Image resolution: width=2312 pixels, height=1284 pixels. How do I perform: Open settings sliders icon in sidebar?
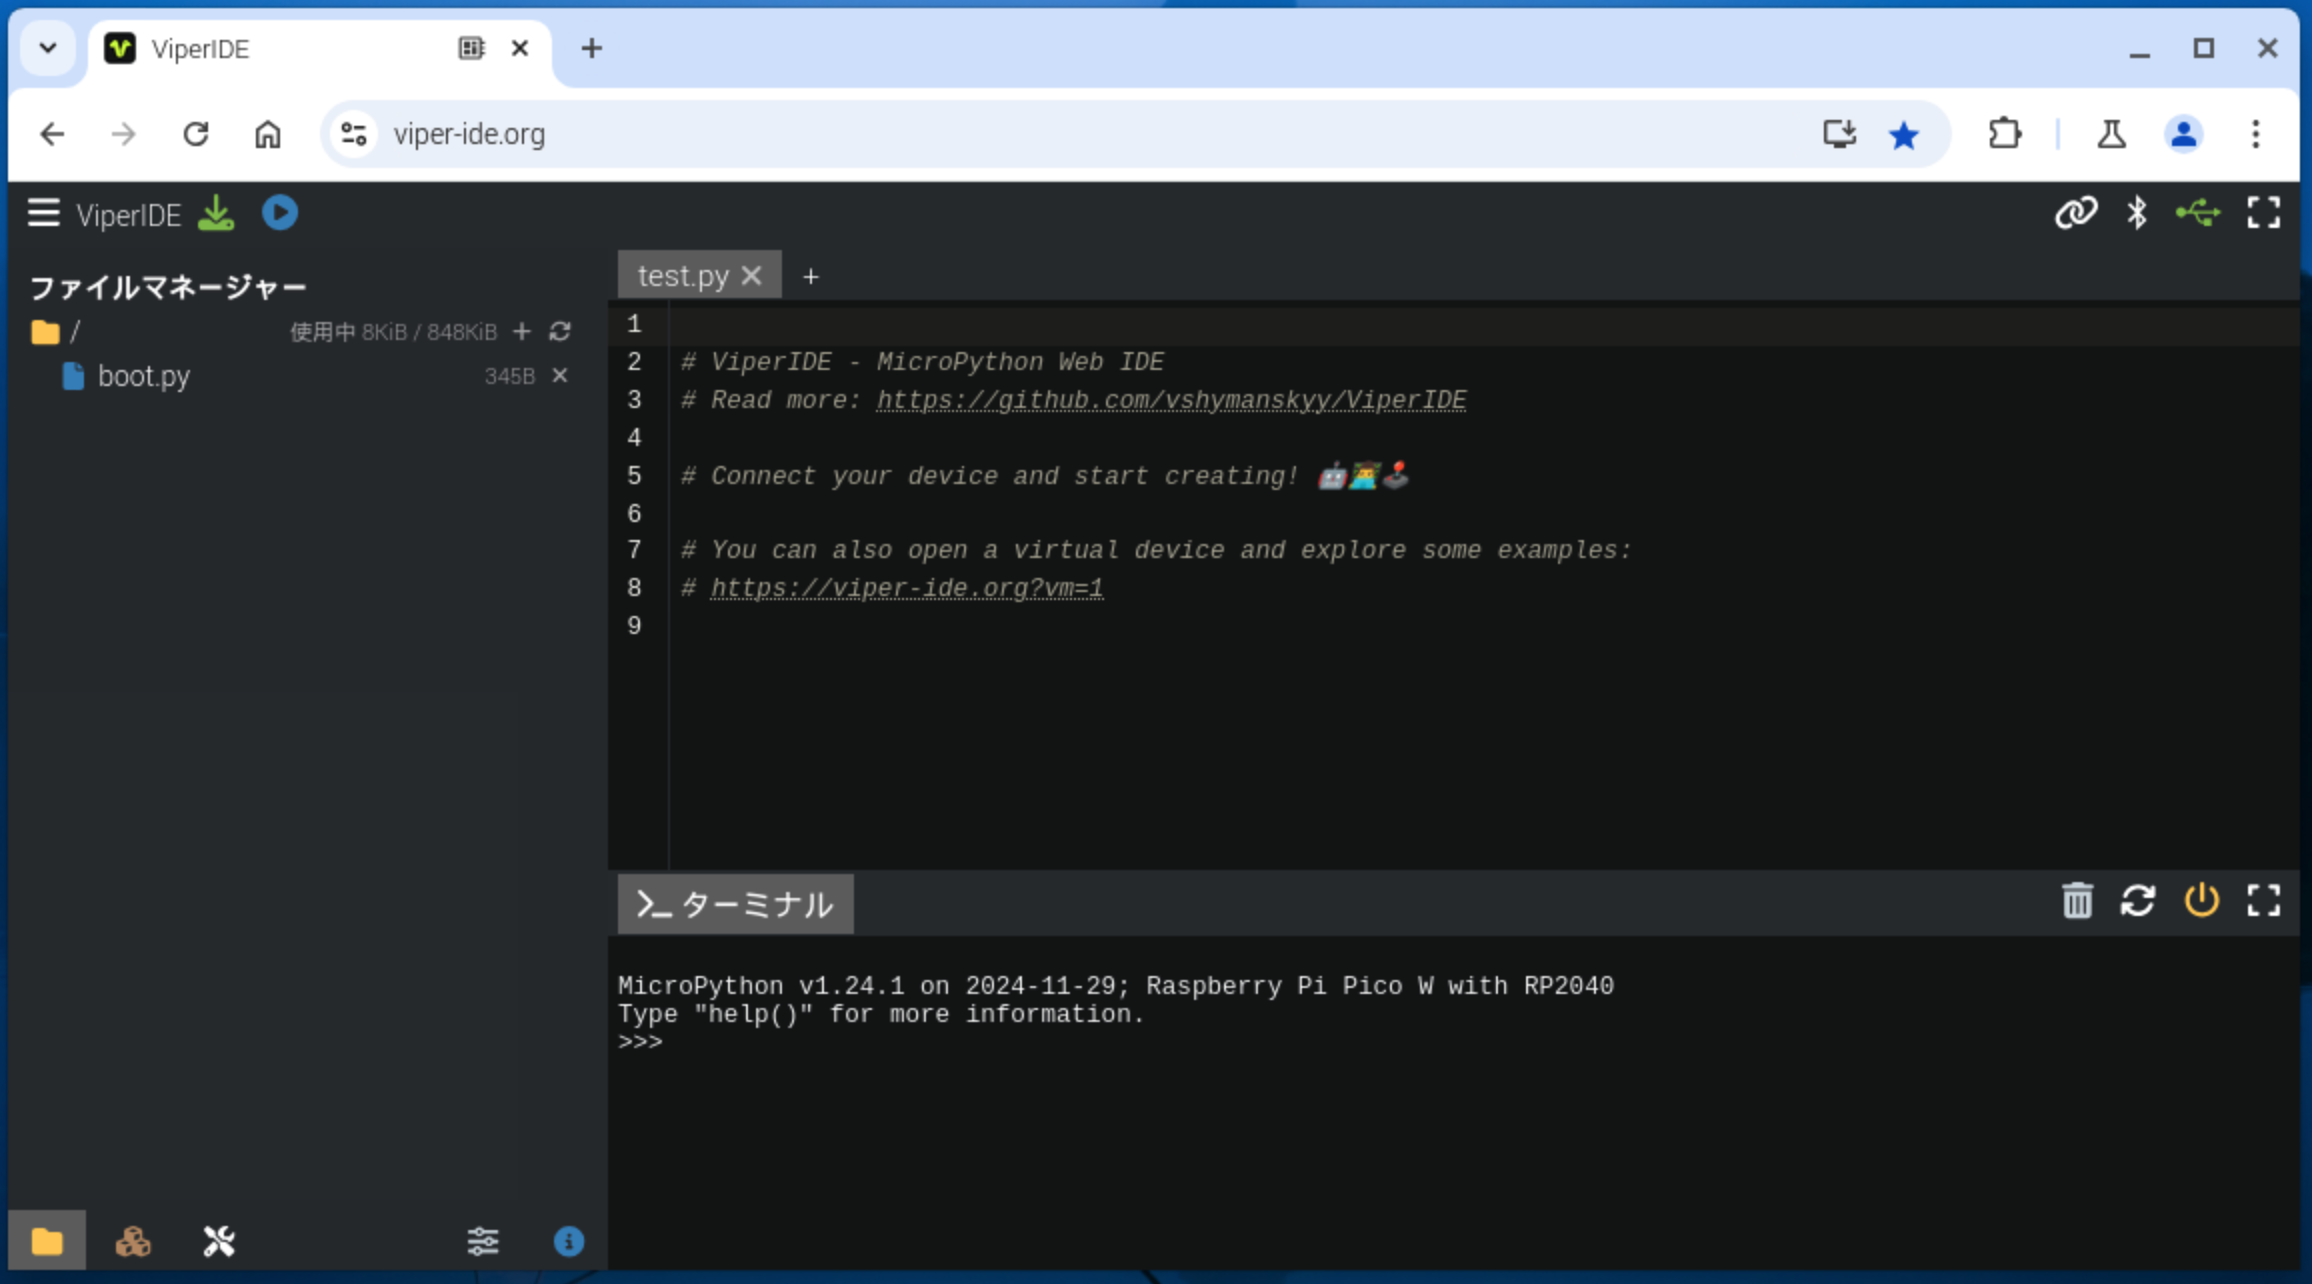483,1241
